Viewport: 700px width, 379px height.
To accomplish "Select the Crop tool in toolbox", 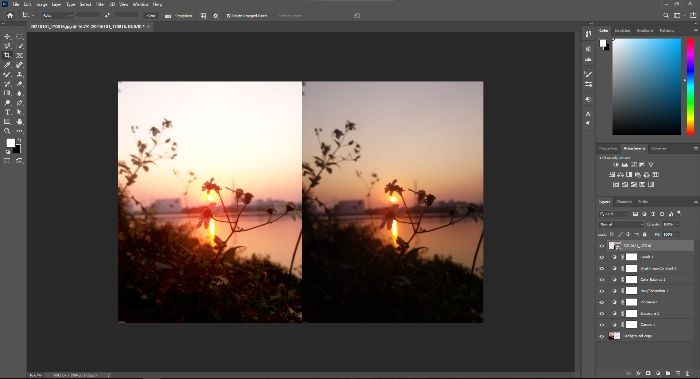I will tap(7, 55).
